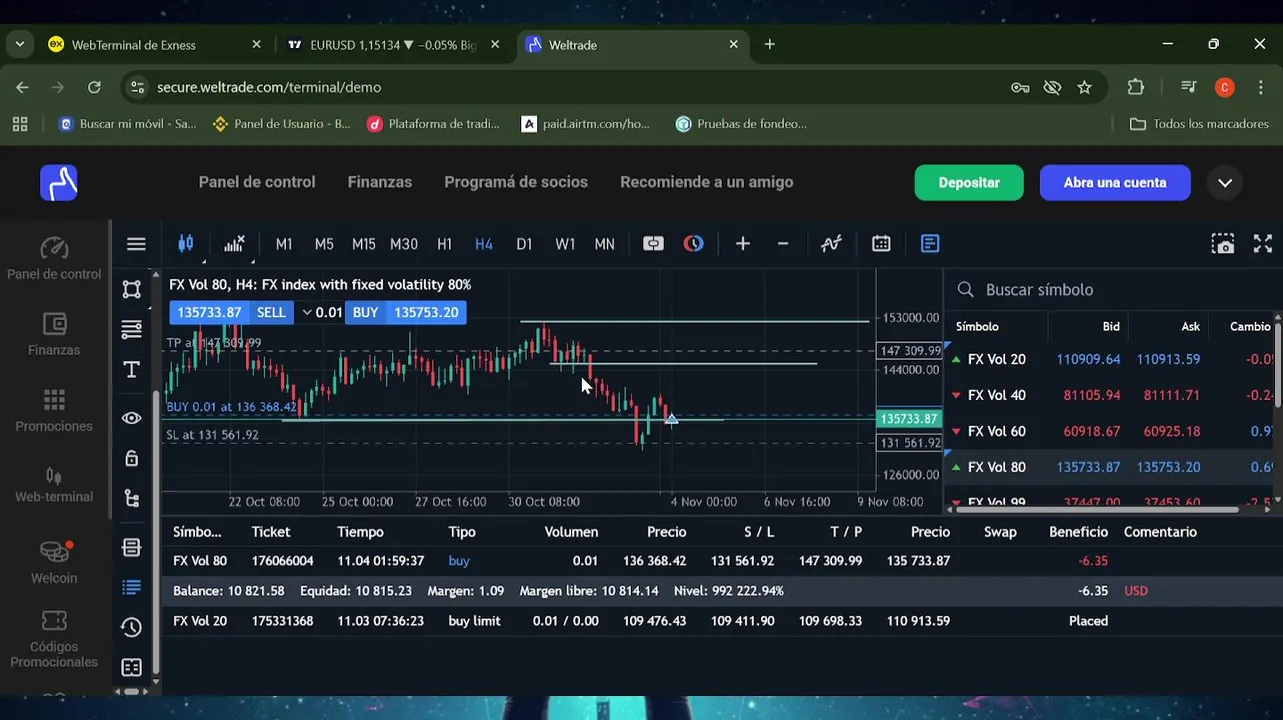Open Finanzas in the left sidebar
This screenshot has width=1283, height=720.
[54, 334]
